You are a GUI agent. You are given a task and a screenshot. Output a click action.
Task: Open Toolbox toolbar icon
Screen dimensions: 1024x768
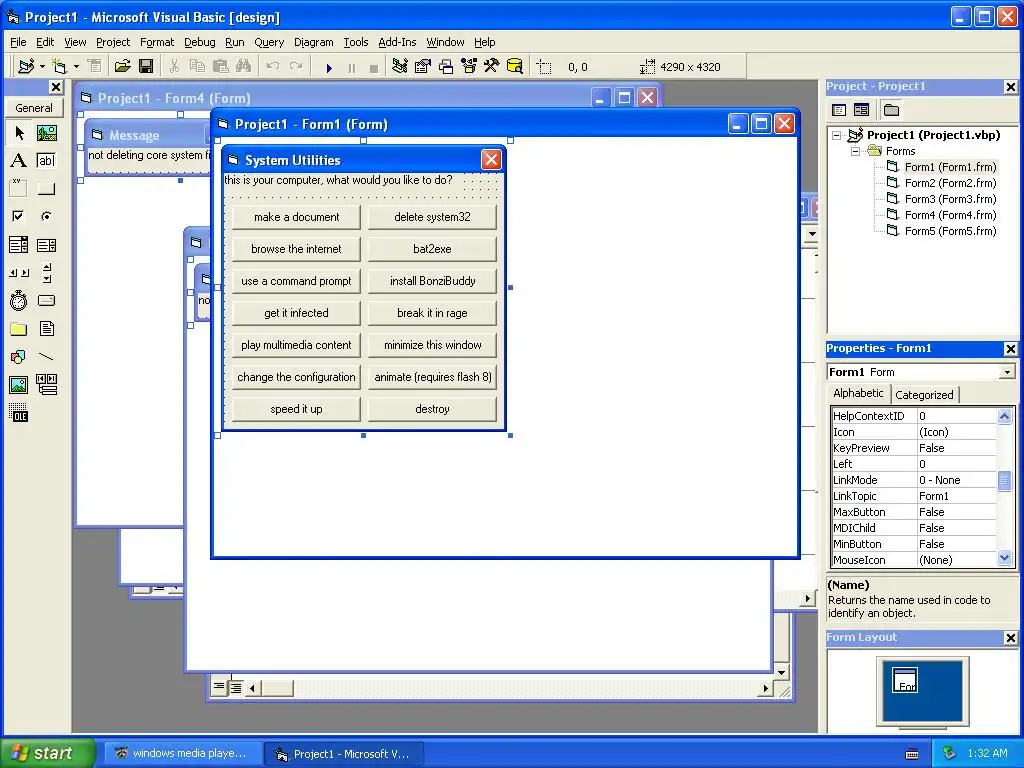(492, 67)
